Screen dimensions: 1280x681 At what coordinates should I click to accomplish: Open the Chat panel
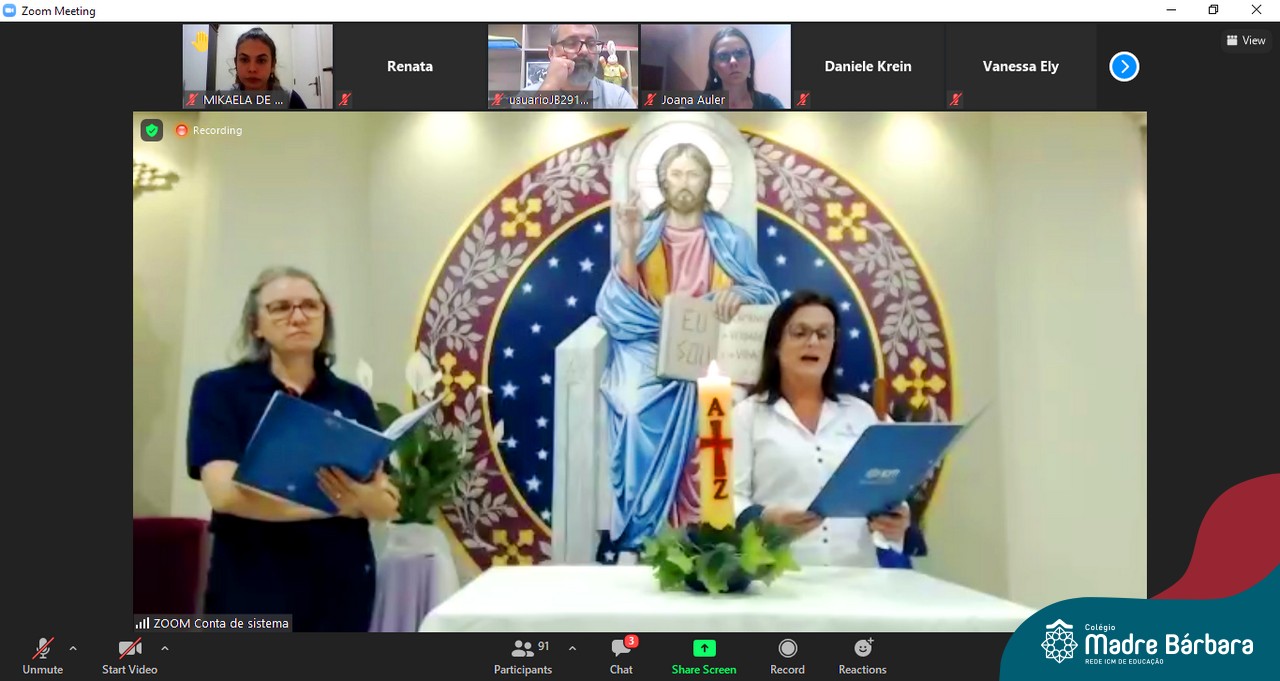pyautogui.click(x=621, y=656)
